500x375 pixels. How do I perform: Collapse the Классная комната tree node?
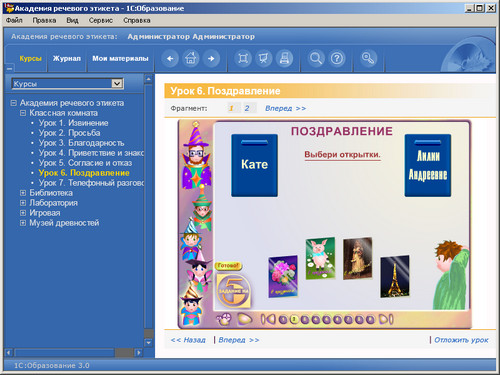click(23, 113)
